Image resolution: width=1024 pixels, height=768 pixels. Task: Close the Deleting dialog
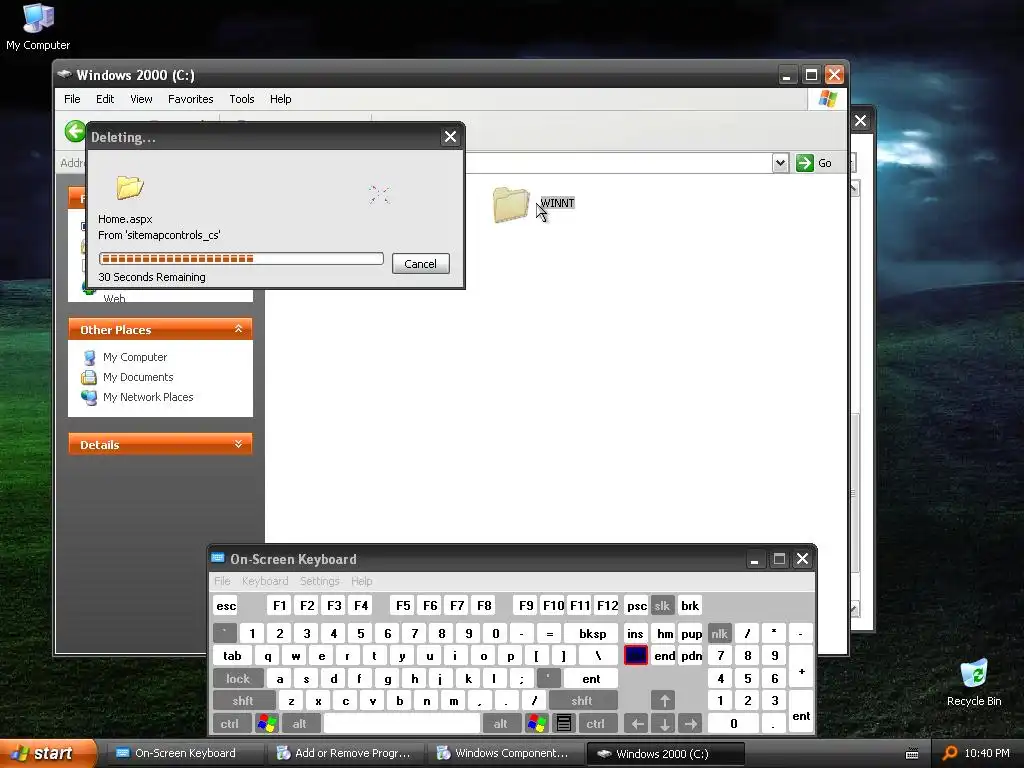pos(450,136)
